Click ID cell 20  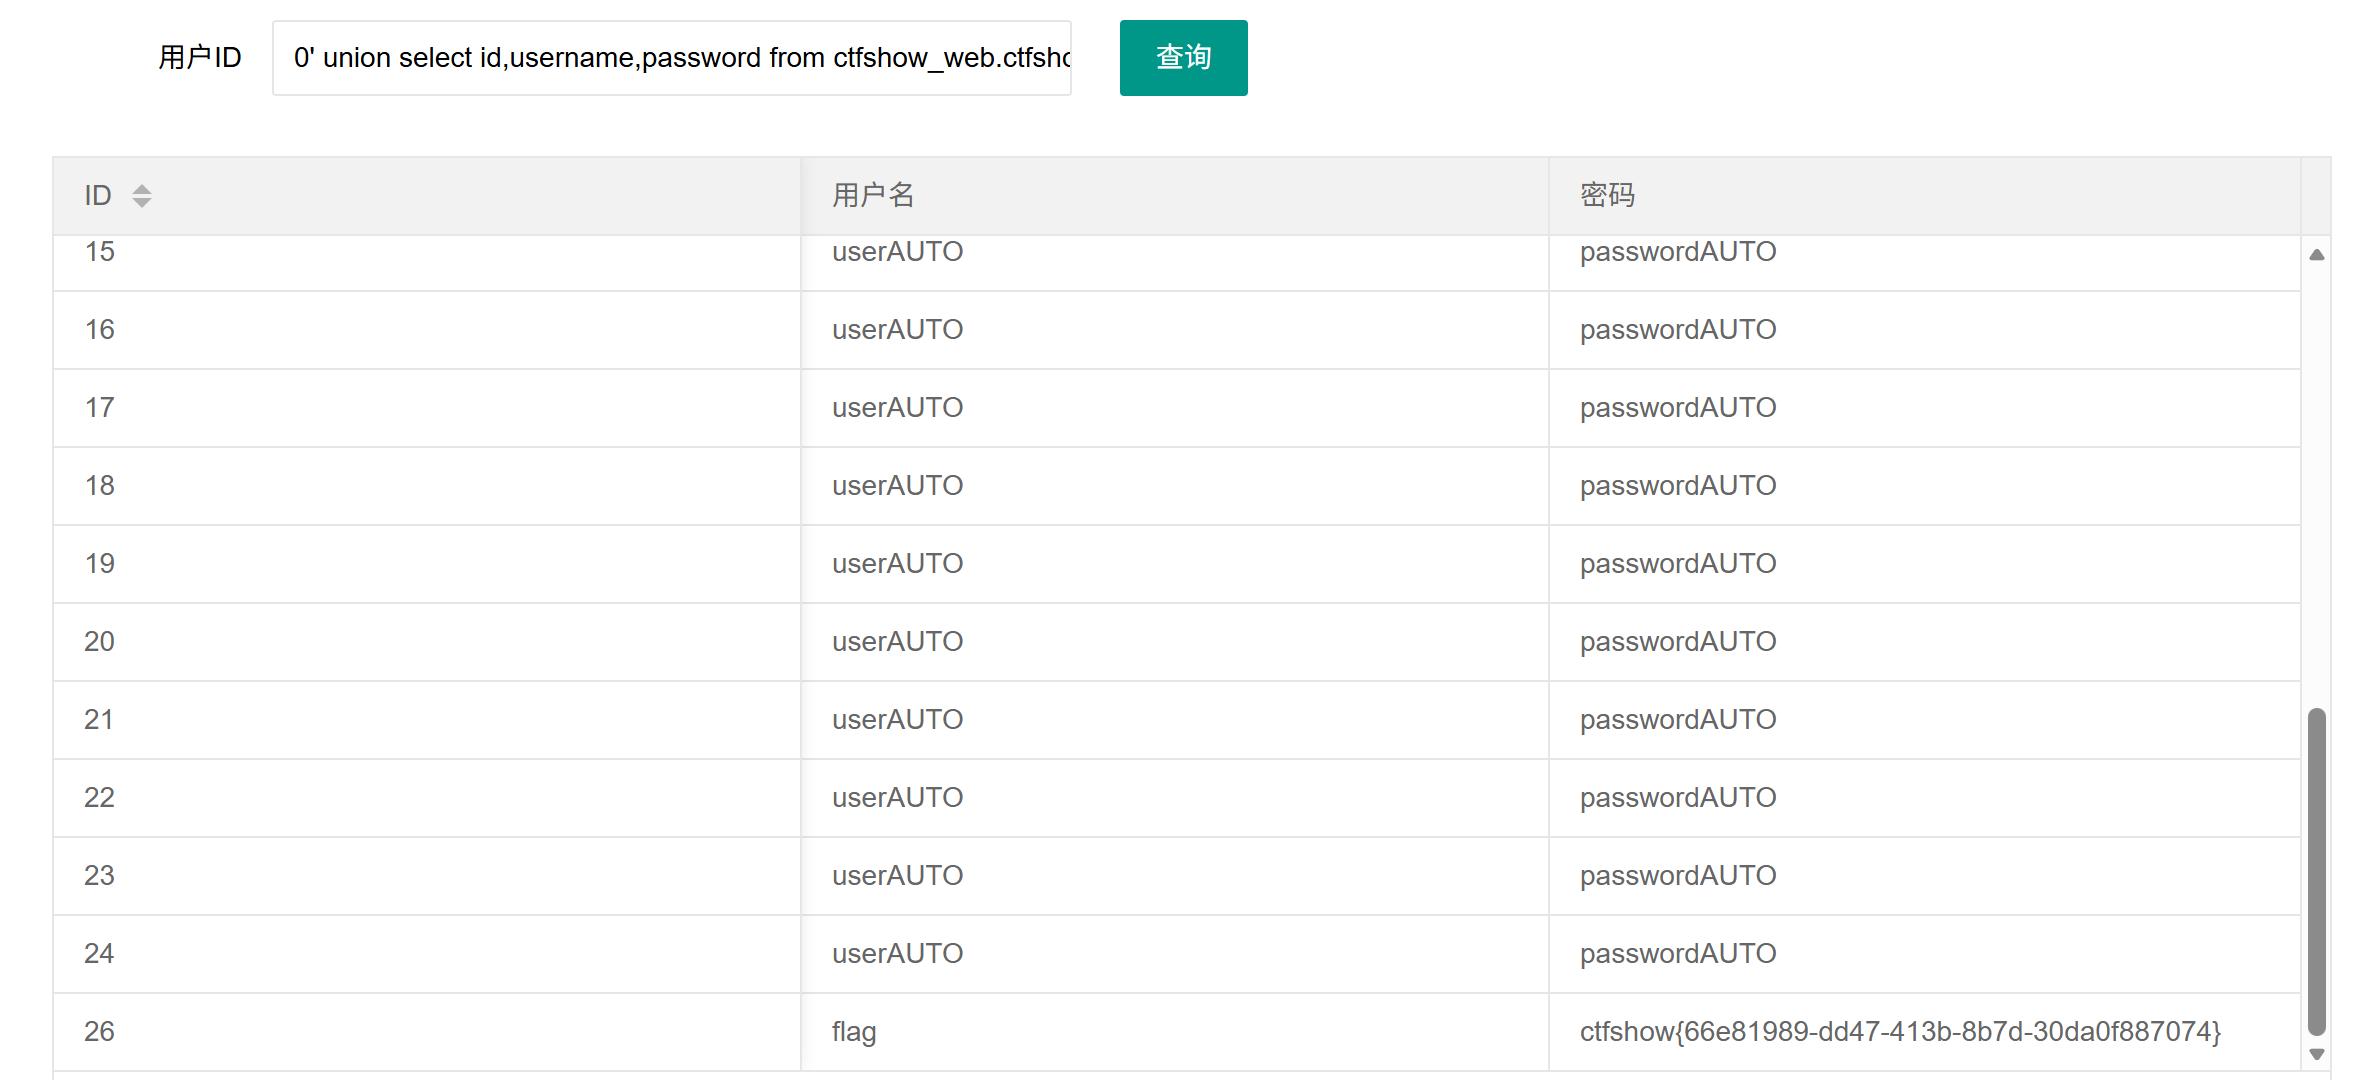pyautogui.click(x=99, y=642)
